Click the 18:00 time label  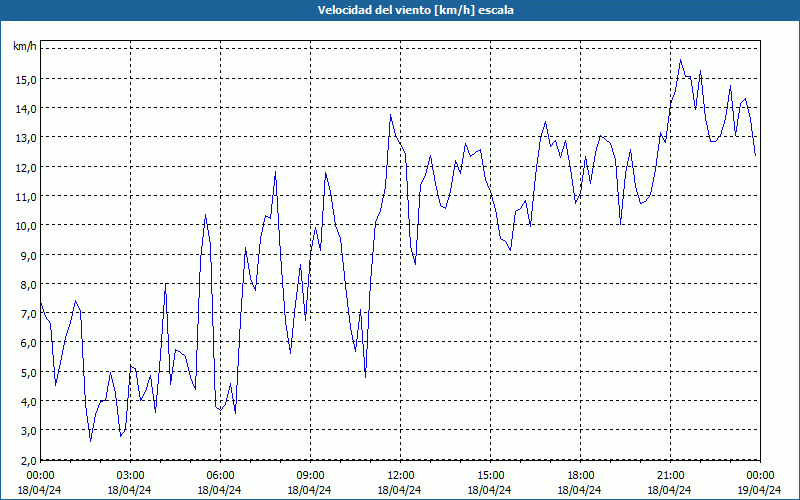581,476
